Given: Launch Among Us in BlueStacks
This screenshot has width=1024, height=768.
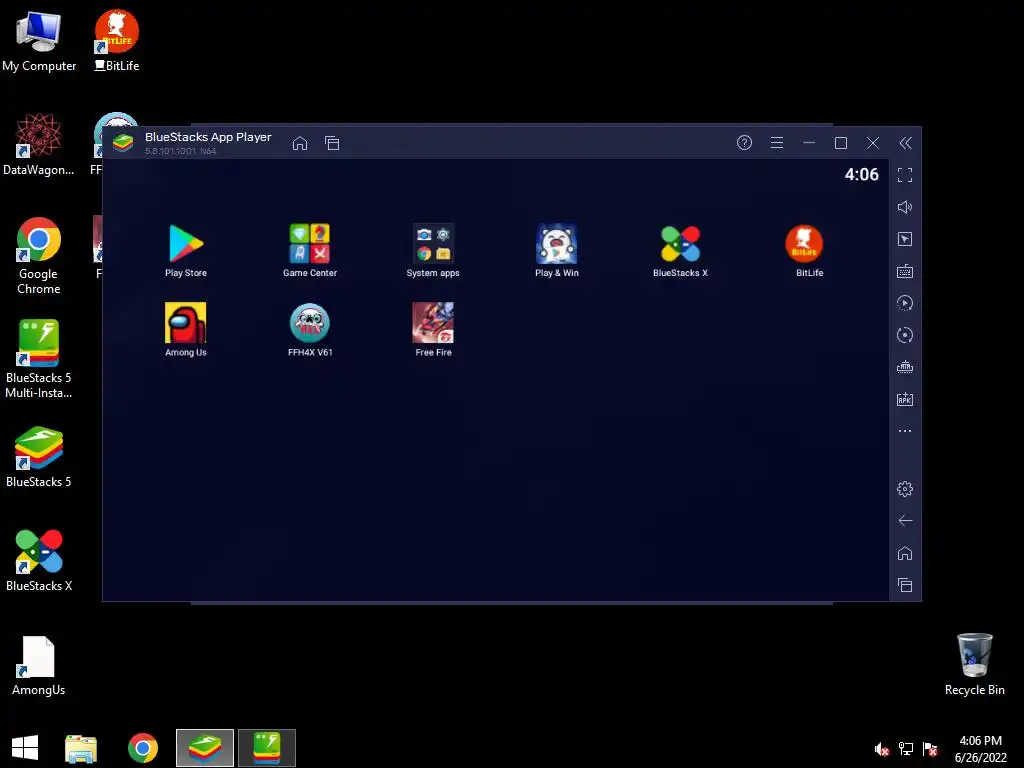Looking at the screenshot, I should point(186,329).
